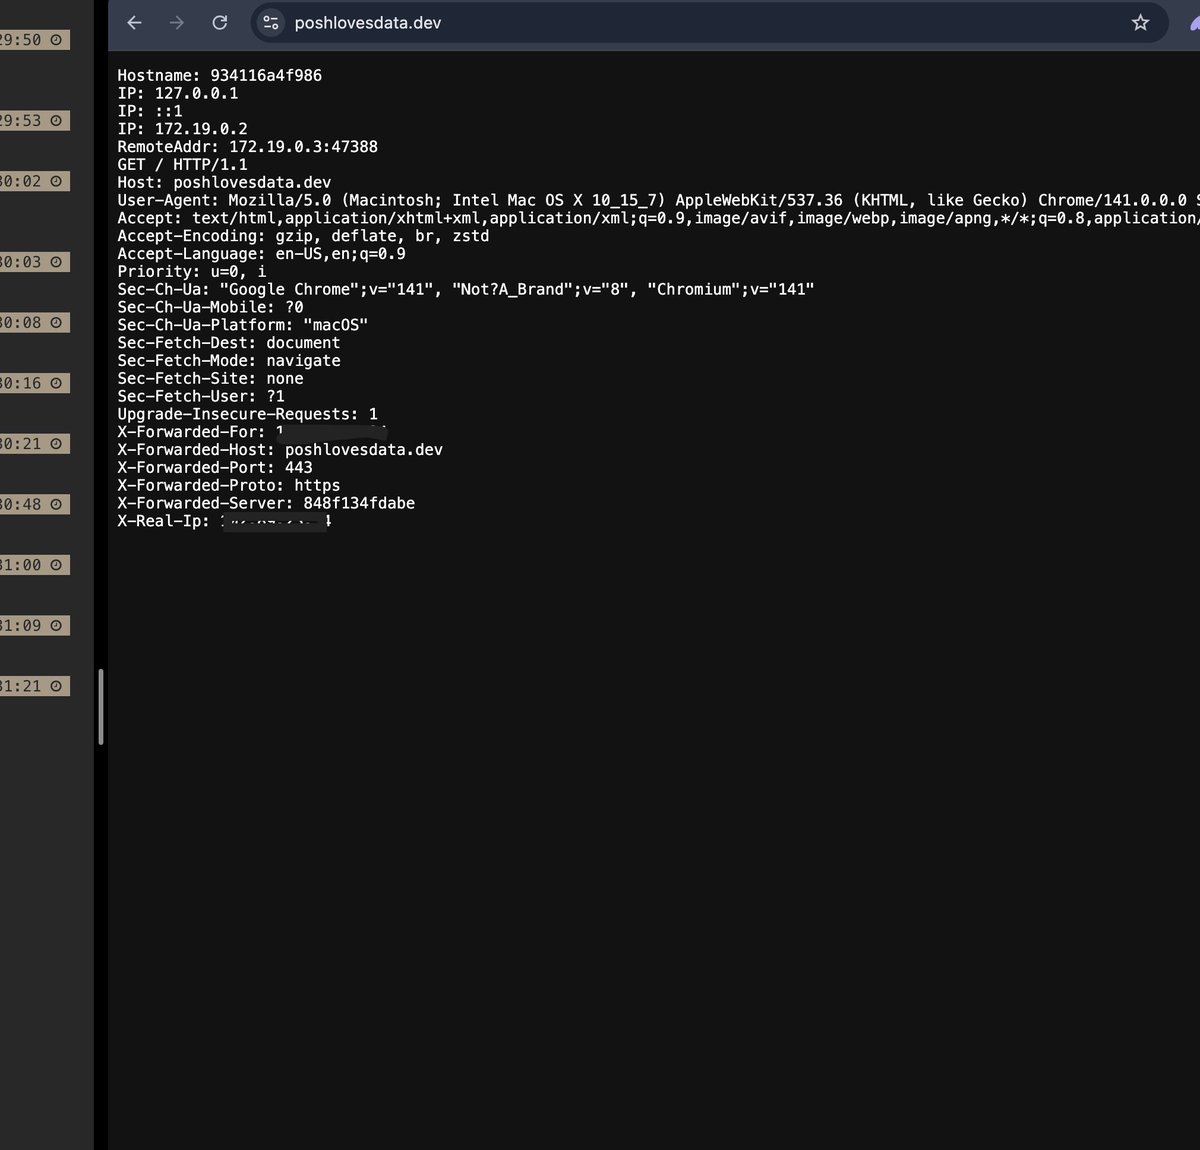Click the star button to add a bookmark
This screenshot has width=1200, height=1150.
(x=1140, y=22)
